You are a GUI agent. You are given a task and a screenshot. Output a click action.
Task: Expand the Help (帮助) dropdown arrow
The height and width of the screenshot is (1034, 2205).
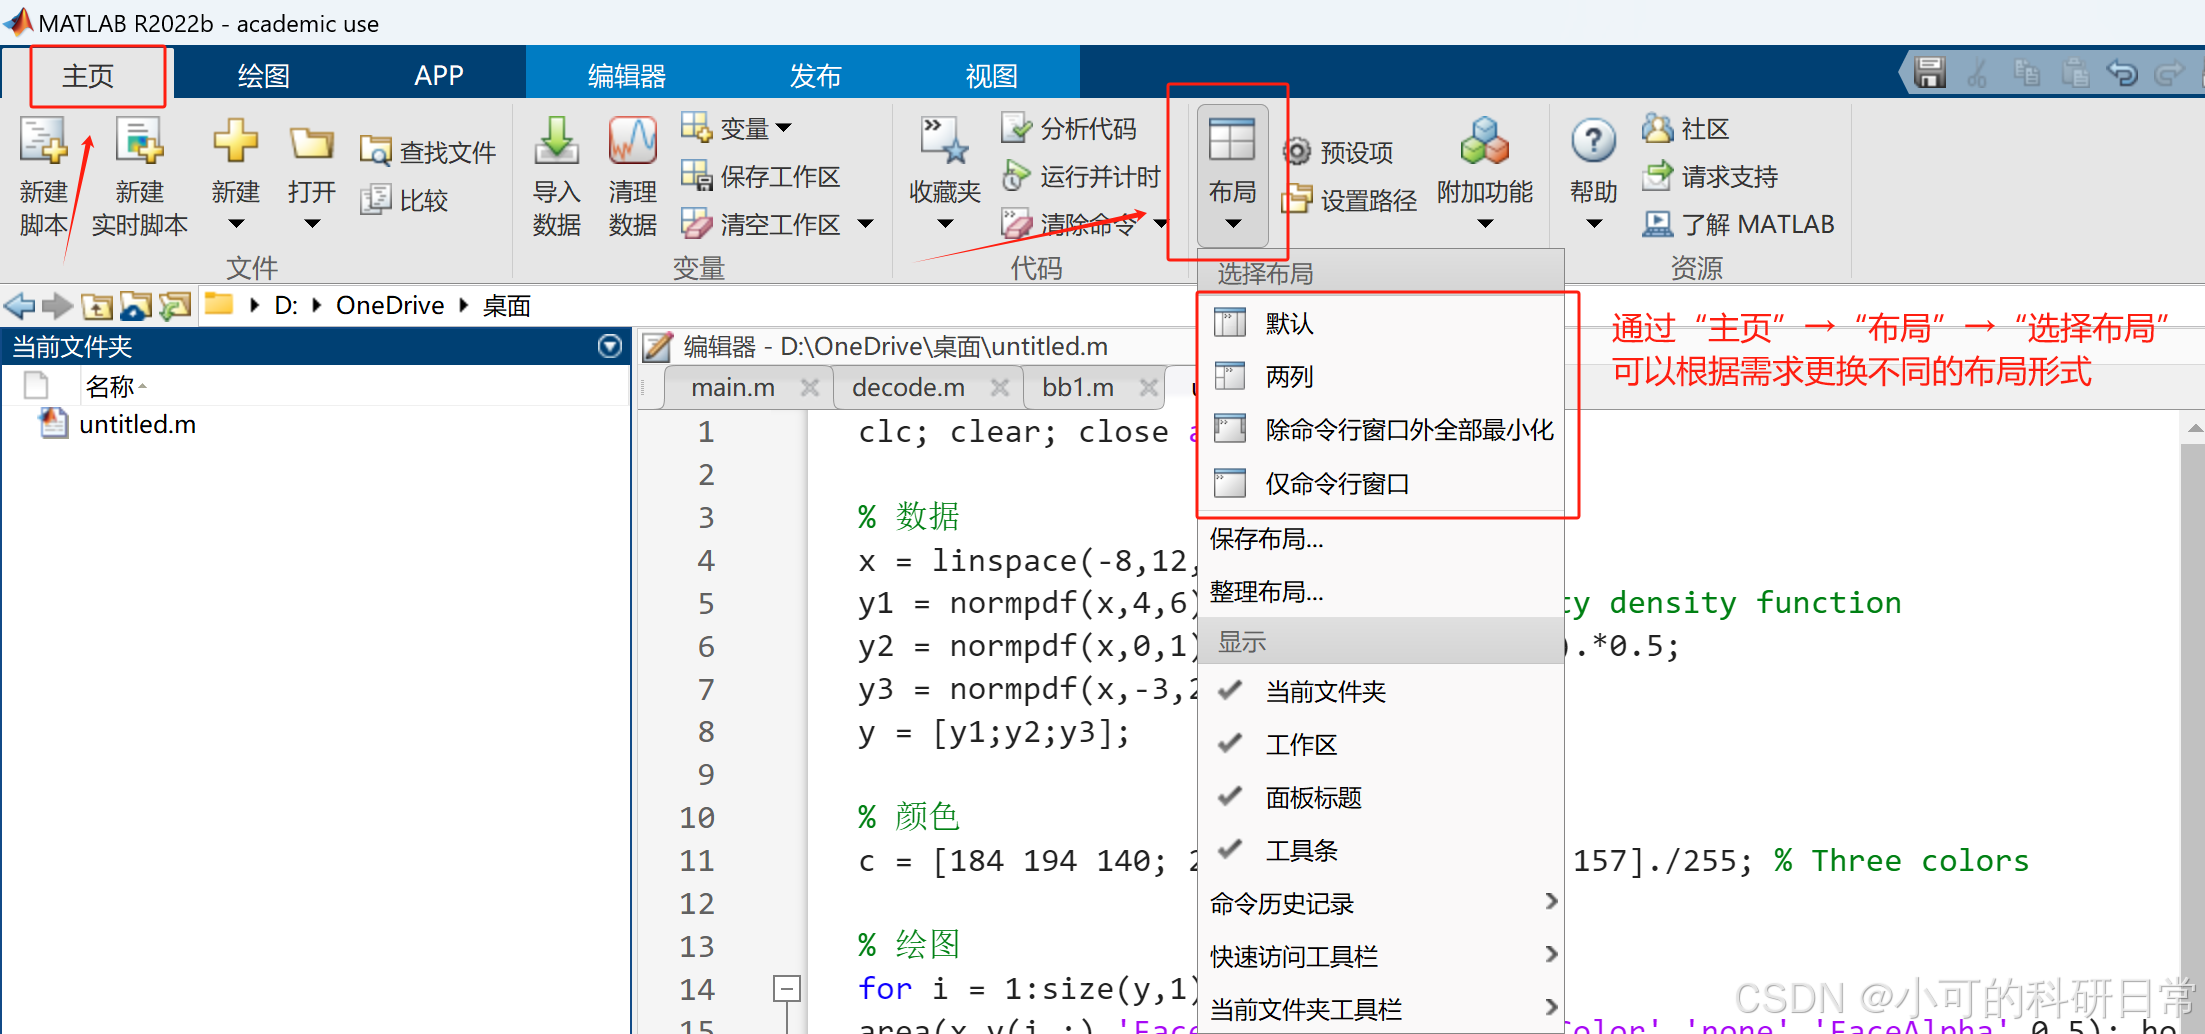1593,224
